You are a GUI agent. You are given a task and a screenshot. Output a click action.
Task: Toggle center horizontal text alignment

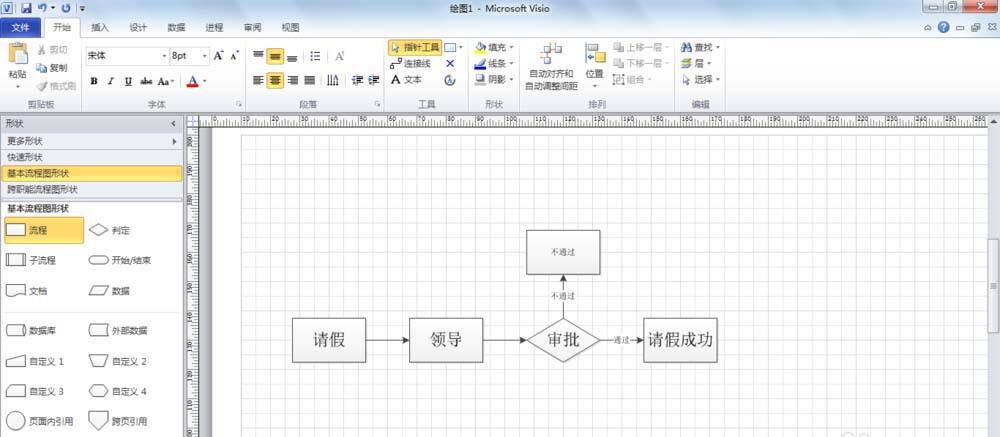coord(275,80)
